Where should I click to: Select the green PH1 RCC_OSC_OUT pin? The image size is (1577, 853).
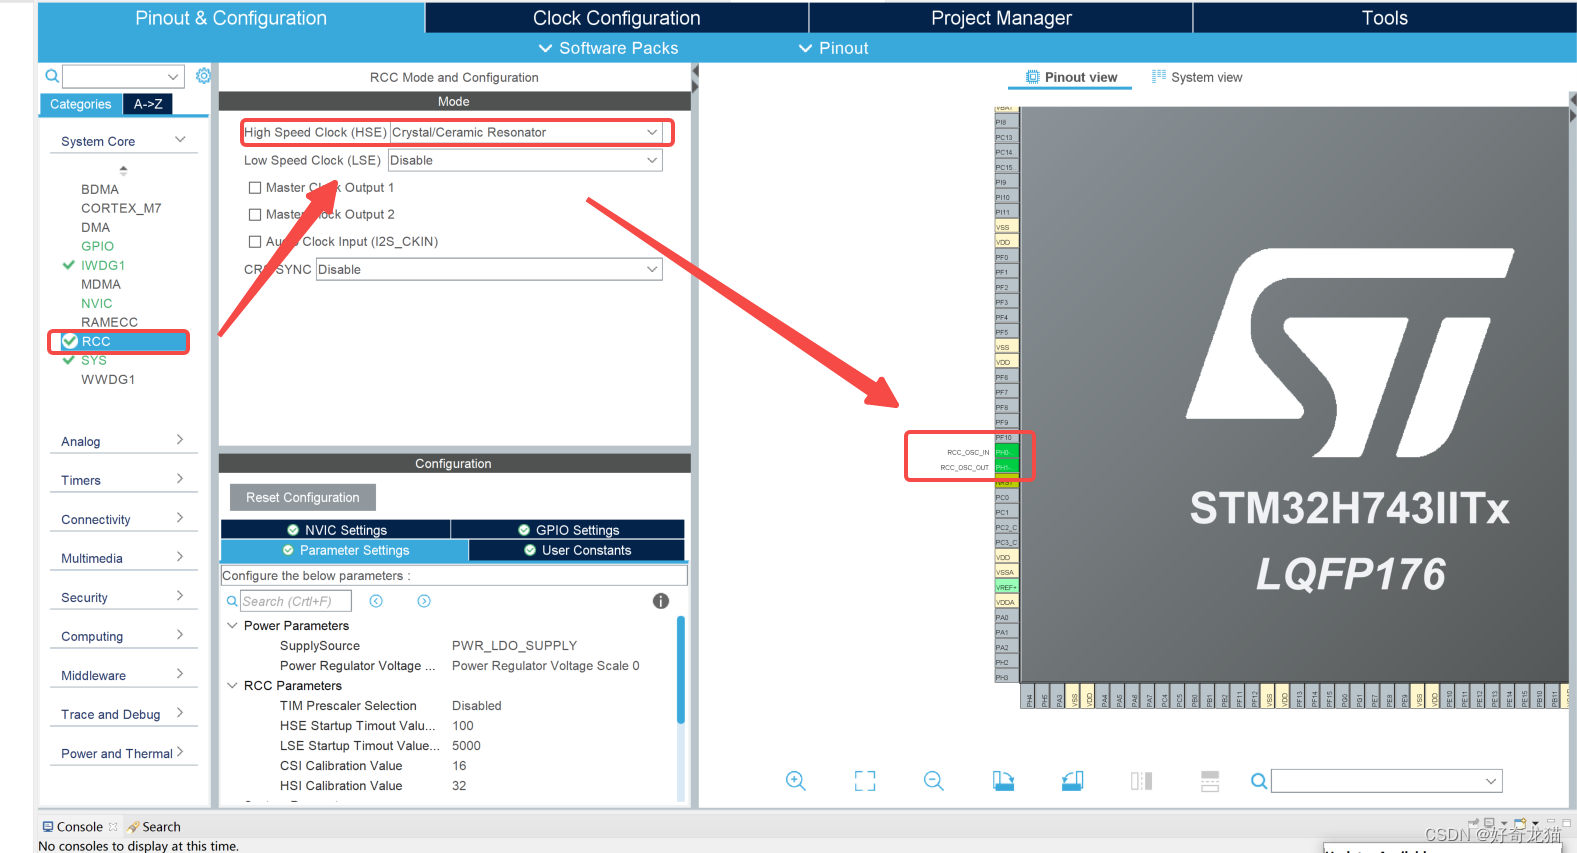[1006, 467]
